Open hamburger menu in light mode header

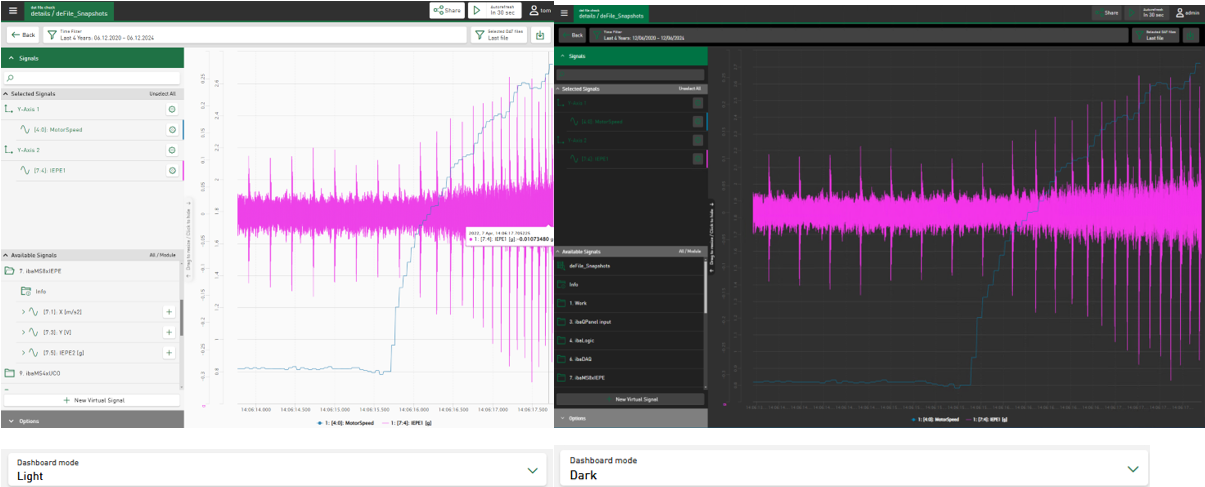13,10
